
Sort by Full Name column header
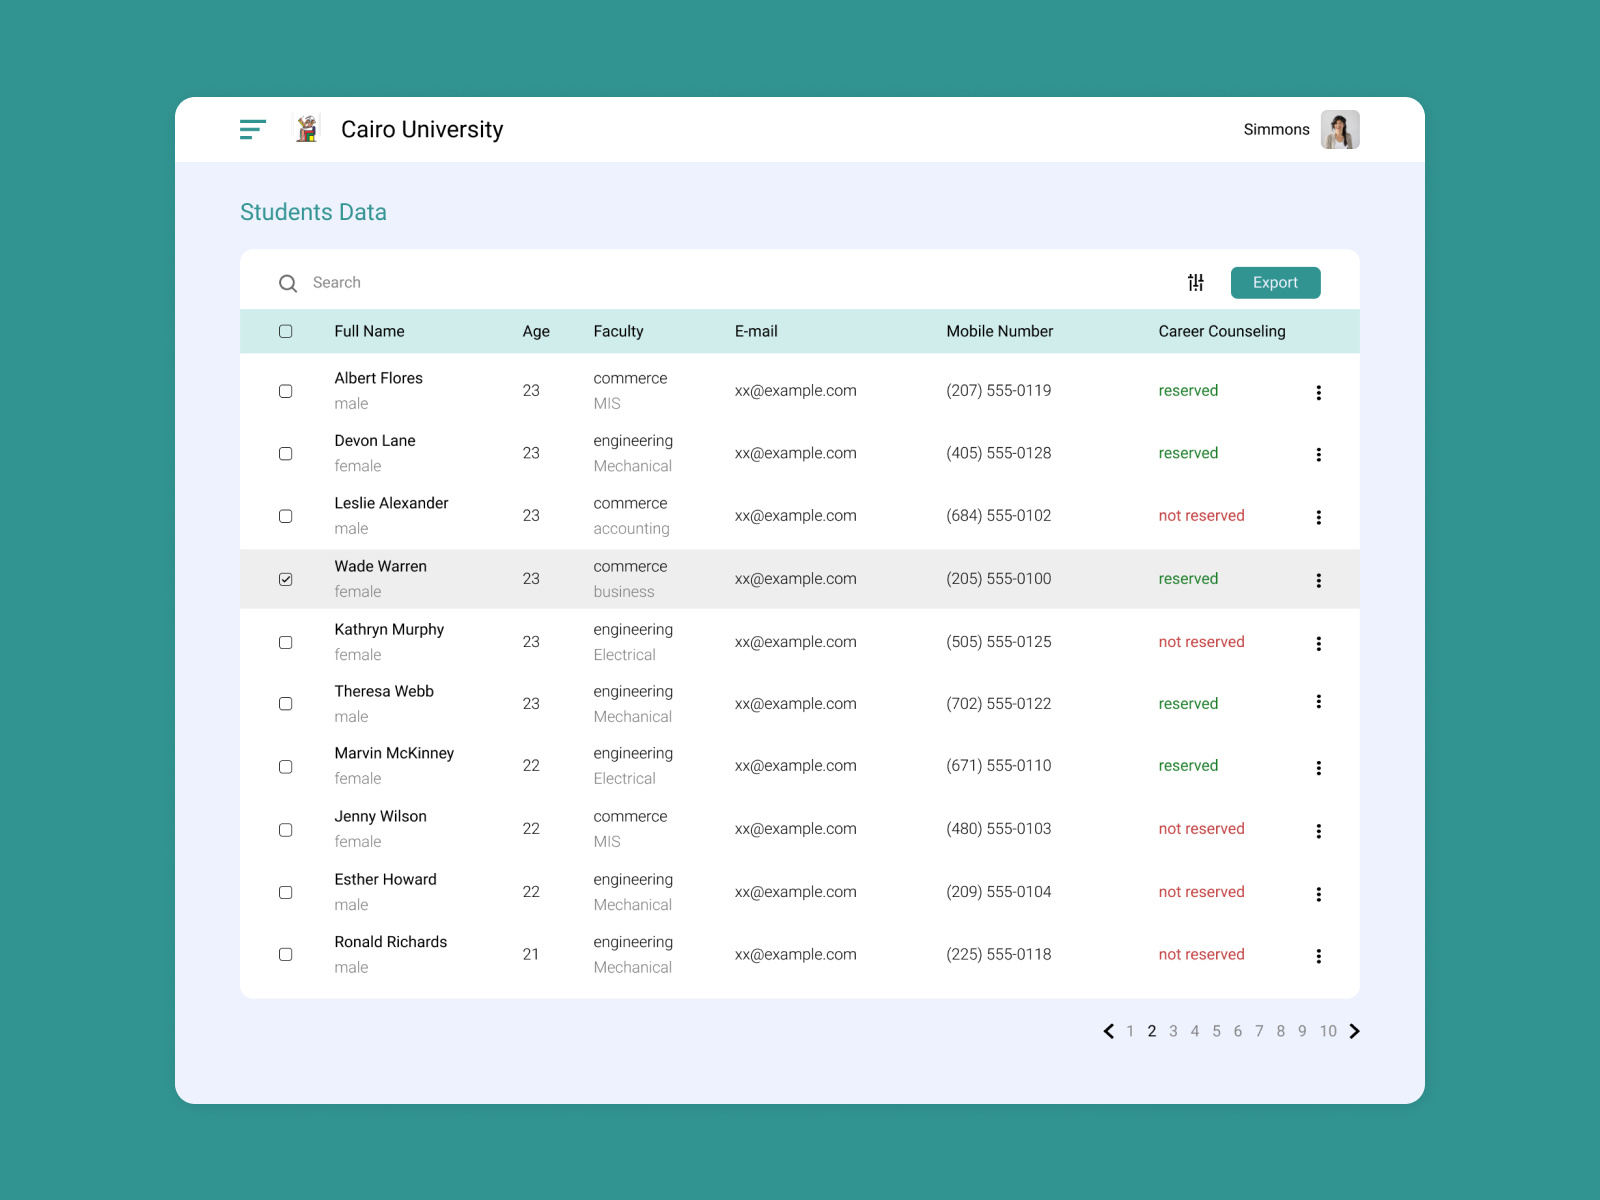(369, 331)
